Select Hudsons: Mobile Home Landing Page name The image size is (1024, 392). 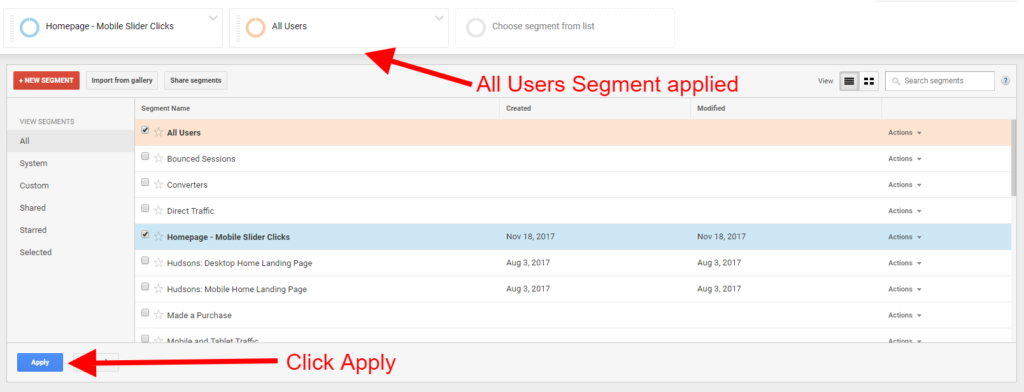237,289
